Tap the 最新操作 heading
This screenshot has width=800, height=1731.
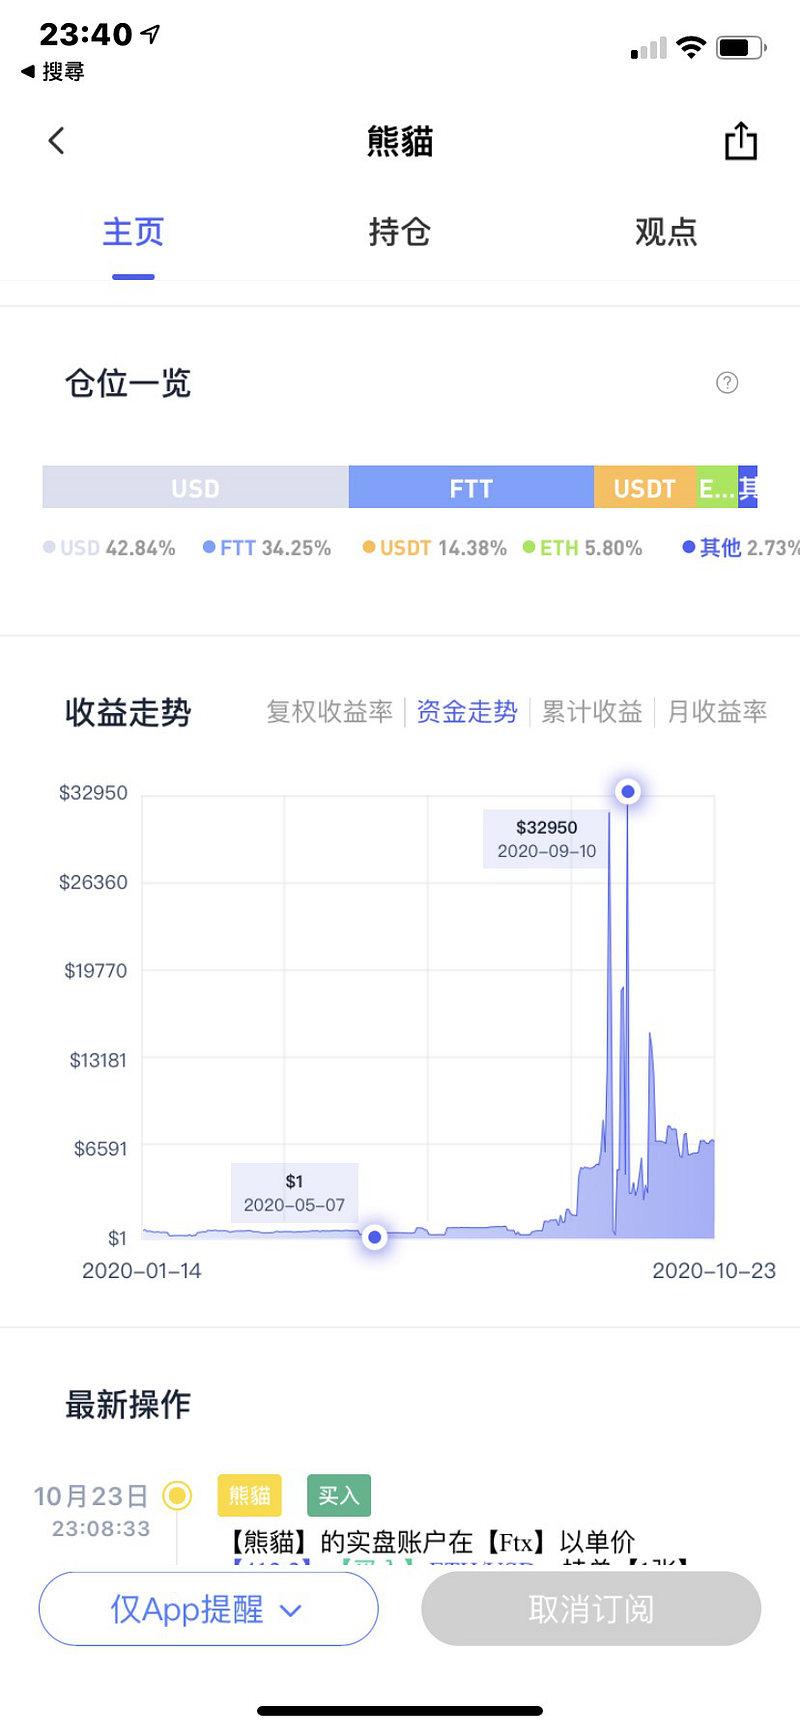128,1405
